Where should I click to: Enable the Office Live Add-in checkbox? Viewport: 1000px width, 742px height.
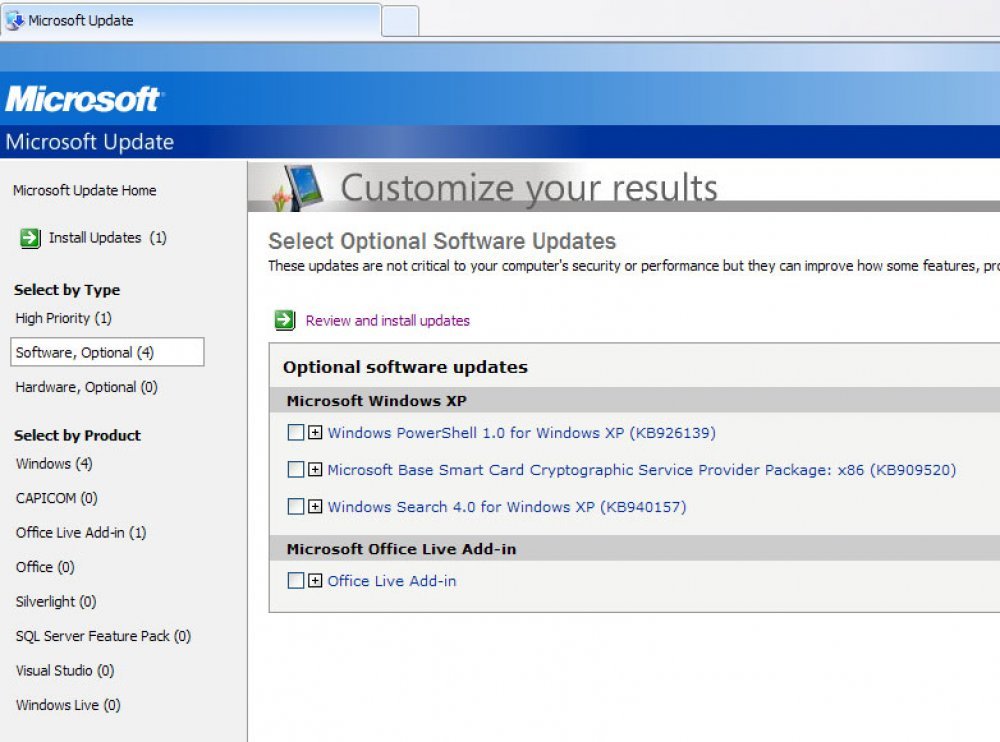click(296, 581)
